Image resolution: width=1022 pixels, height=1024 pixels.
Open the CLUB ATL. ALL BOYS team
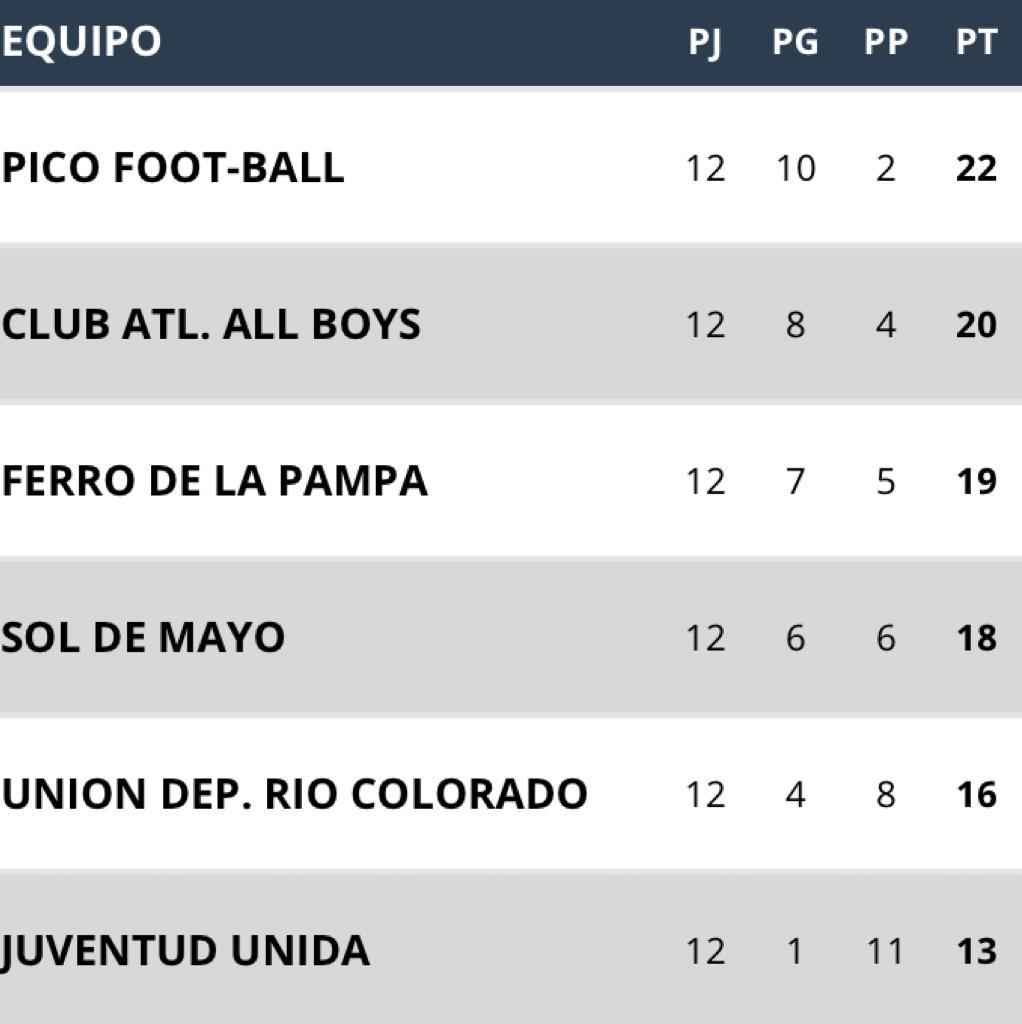pyautogui.click(x=211, y=324)
